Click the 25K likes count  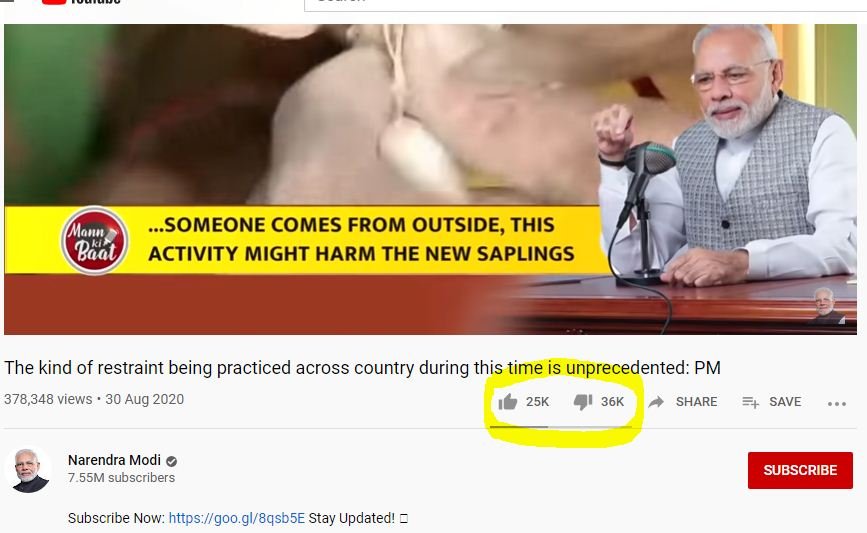pos(537,402)
